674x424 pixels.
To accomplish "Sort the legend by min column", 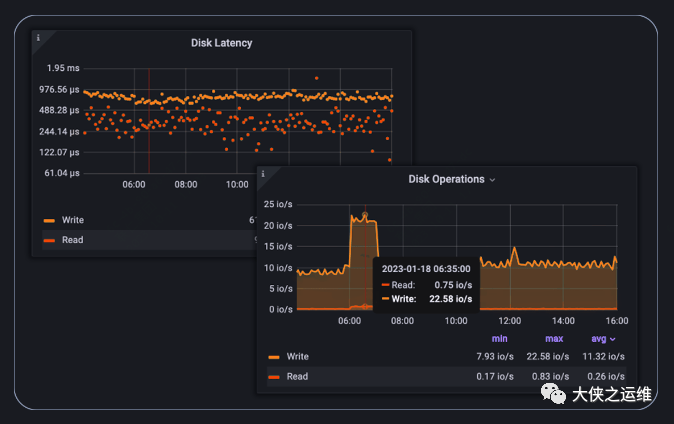I will click(x=499, y=339).
